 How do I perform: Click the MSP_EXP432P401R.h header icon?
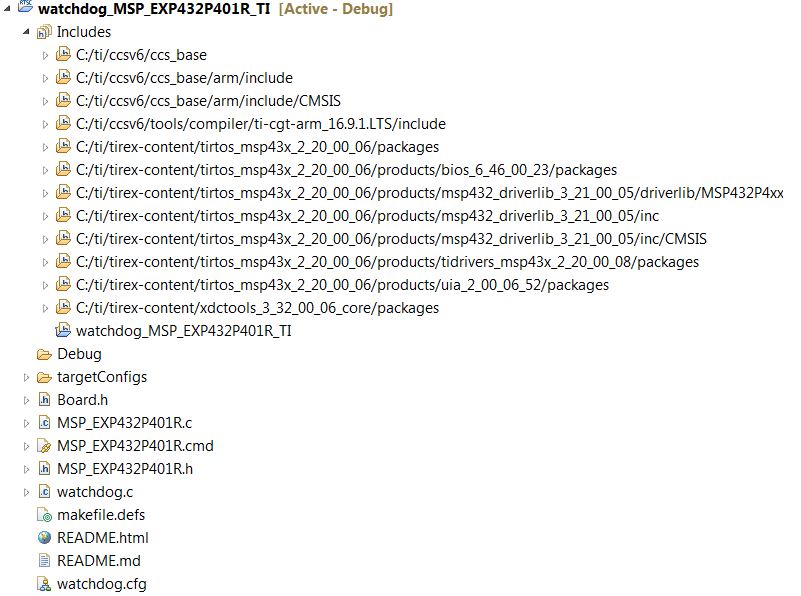[44, 469]
